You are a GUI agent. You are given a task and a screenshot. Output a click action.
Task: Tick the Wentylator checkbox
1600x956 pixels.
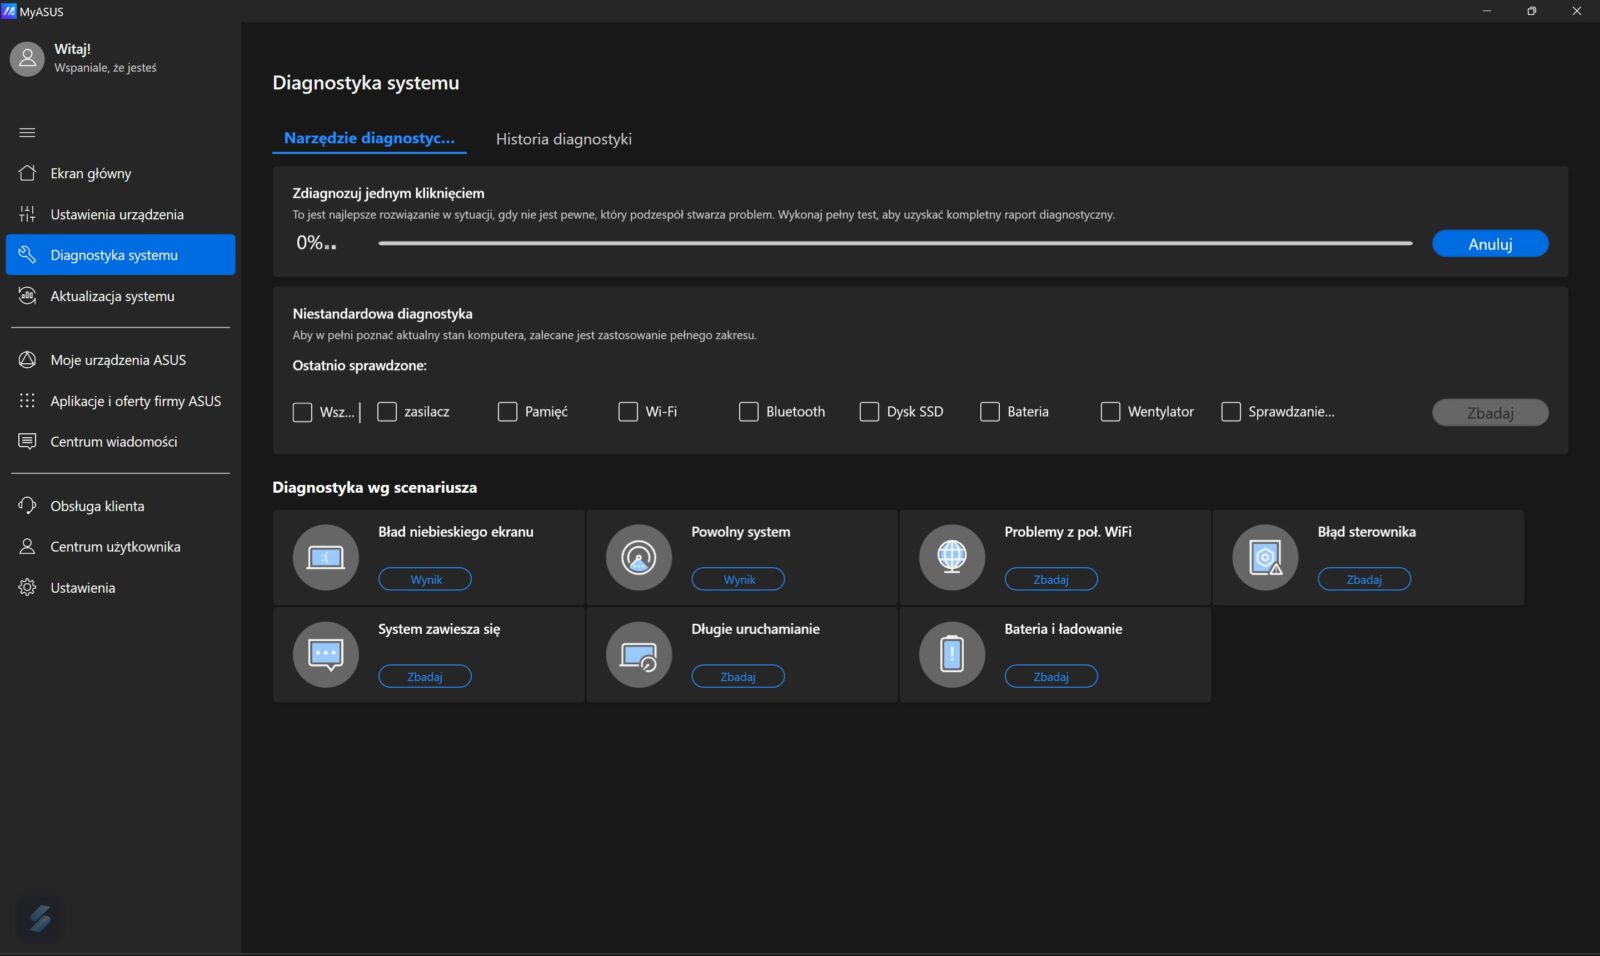tap(1110, 412)
